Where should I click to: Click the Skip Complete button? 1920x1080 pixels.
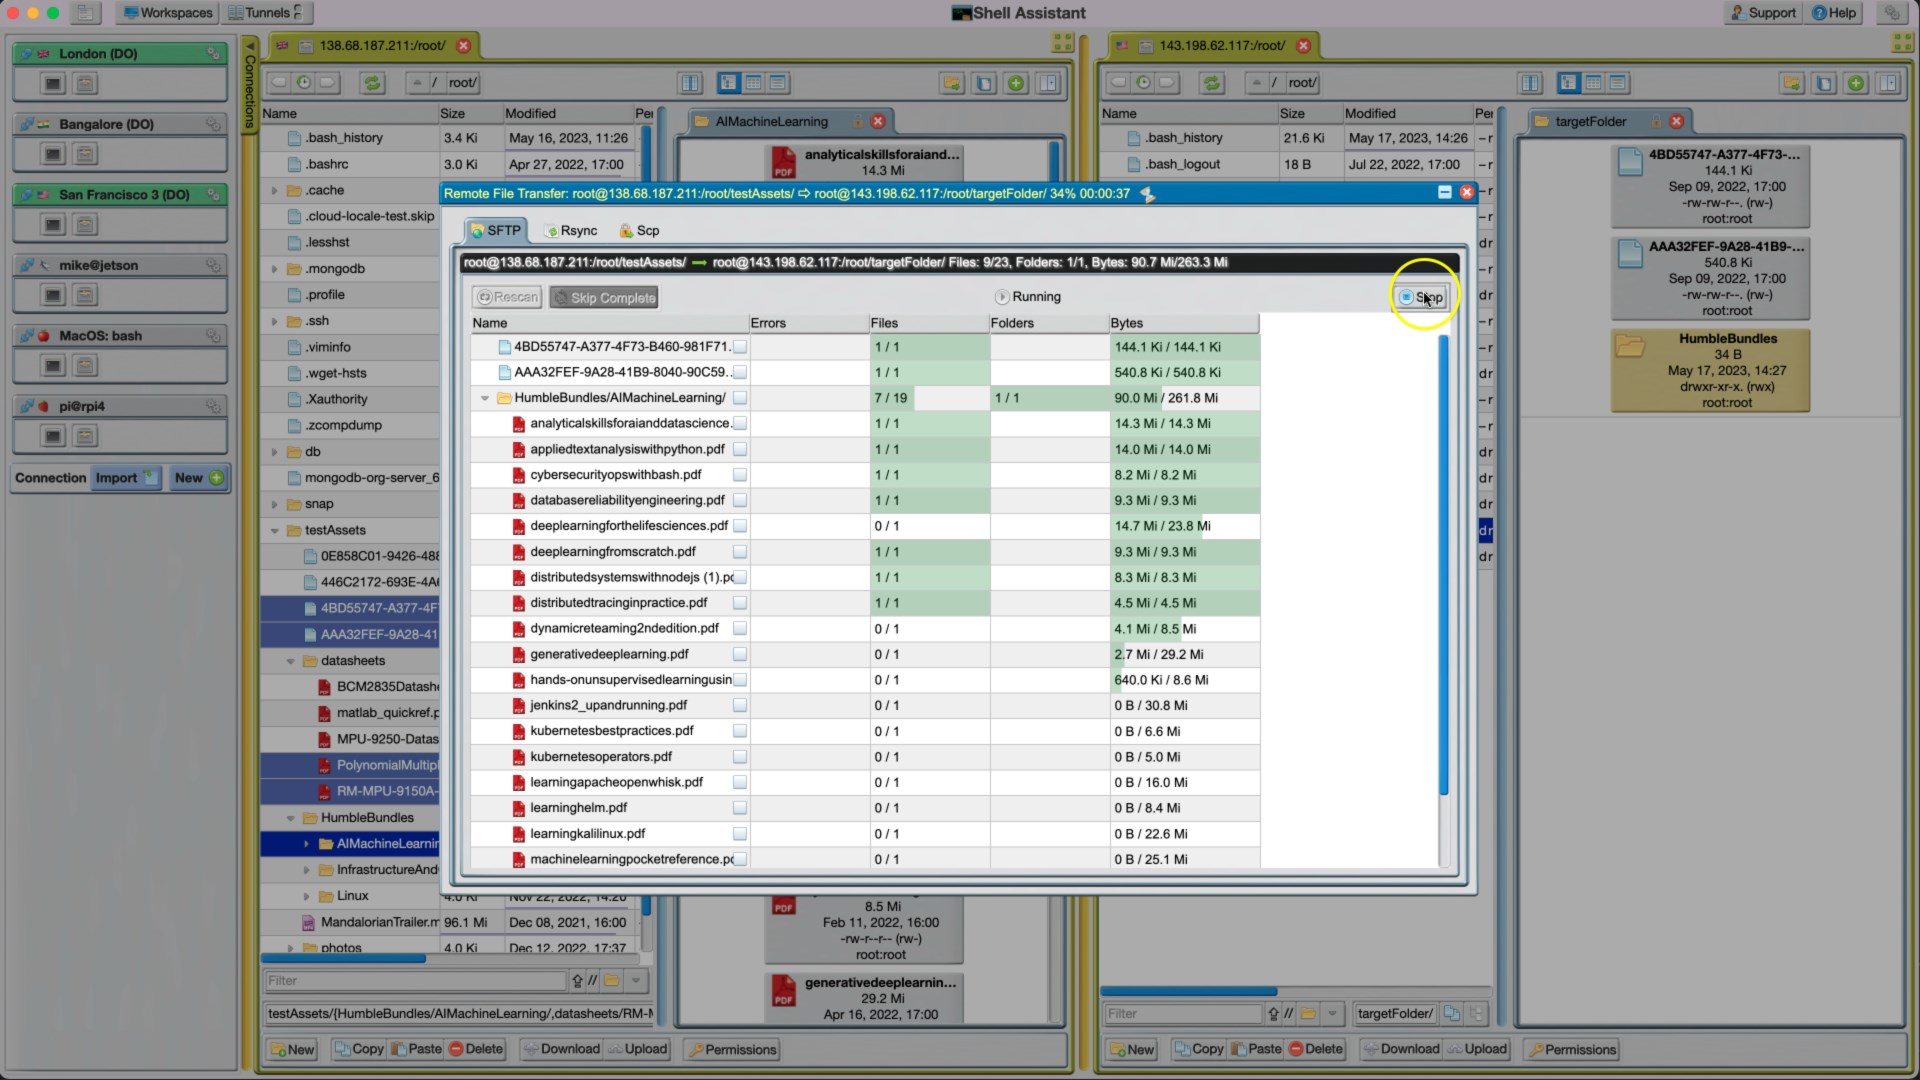tap(604, 298)
